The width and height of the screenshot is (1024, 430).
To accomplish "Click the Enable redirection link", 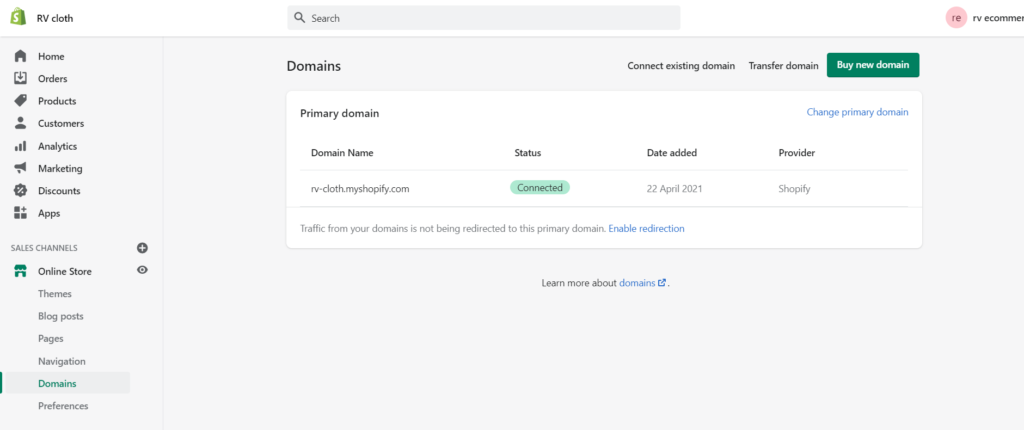I will 647,229.
